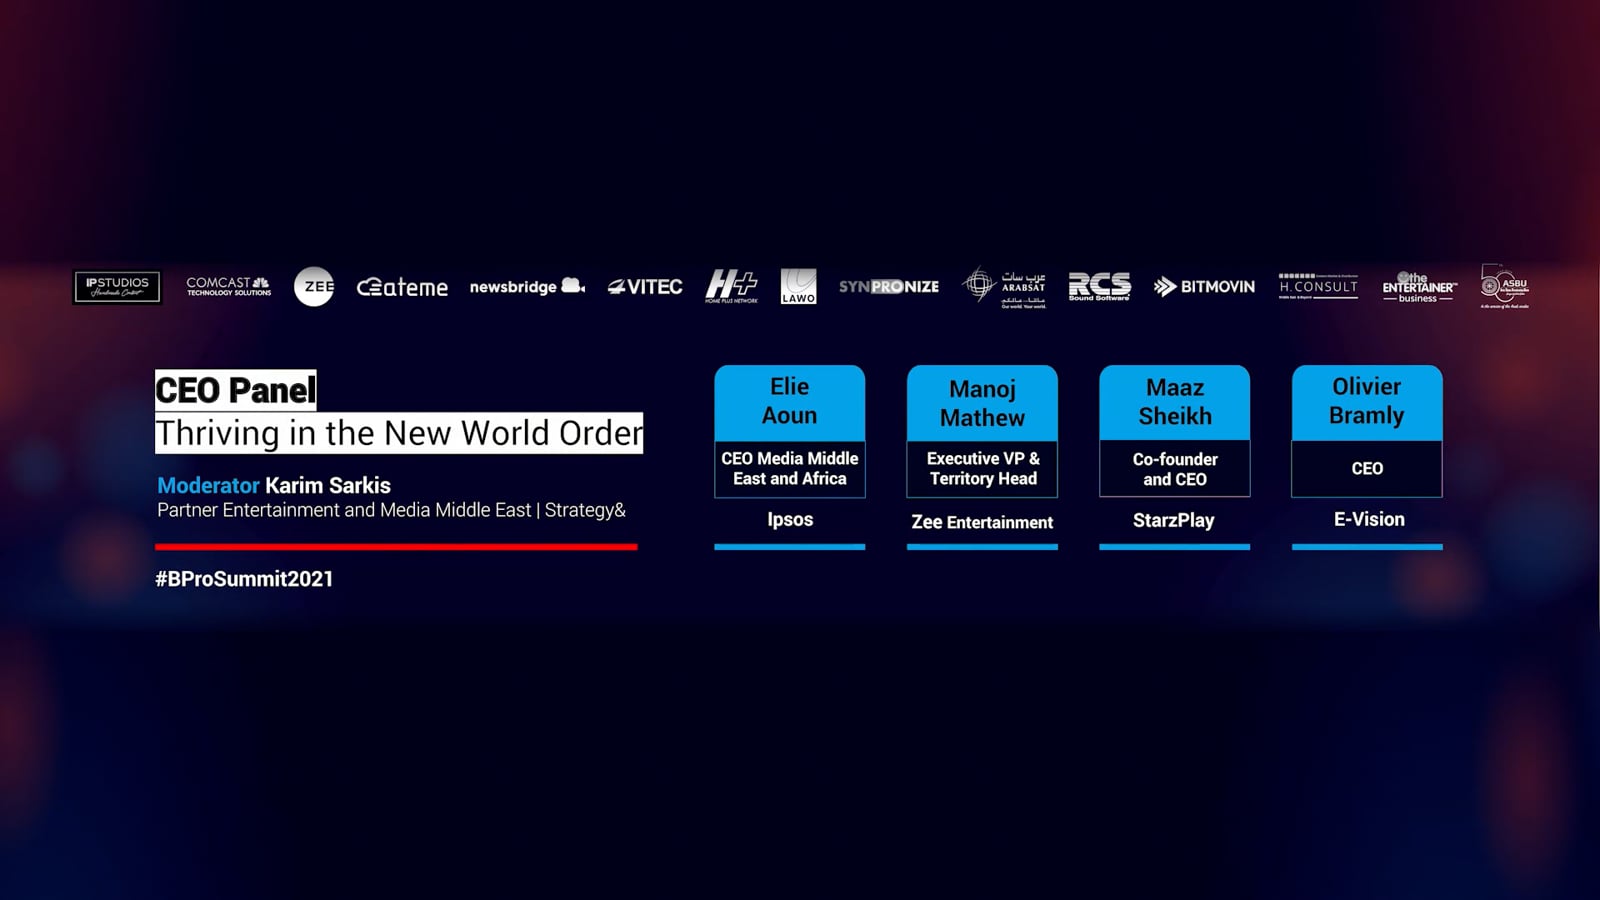
Task: Click the CEO Media Middle East and Africa title
Action: coord(790,468)
